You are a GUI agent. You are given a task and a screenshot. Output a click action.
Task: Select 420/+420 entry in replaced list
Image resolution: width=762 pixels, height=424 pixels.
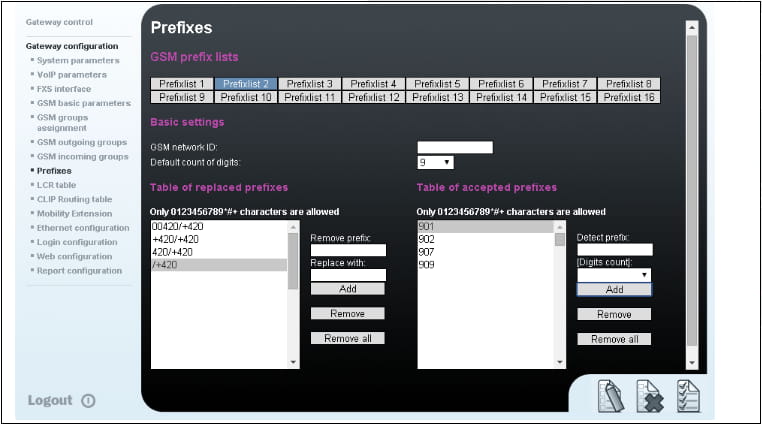pos(219,252)
